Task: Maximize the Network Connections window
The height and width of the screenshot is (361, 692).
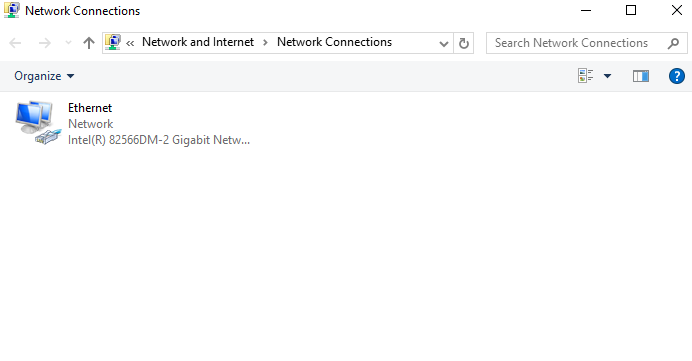Action: point(631,10)
